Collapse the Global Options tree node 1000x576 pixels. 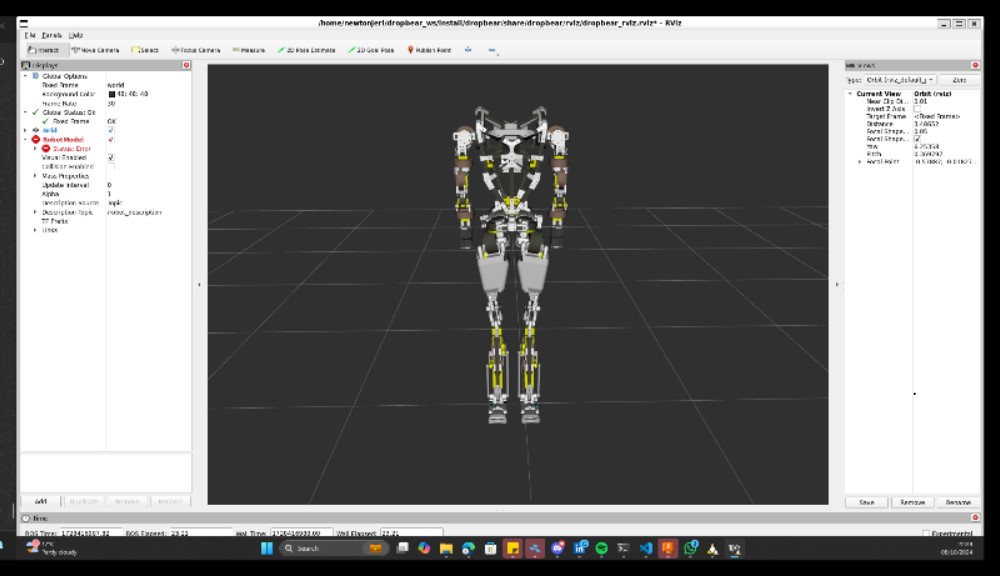26,76
